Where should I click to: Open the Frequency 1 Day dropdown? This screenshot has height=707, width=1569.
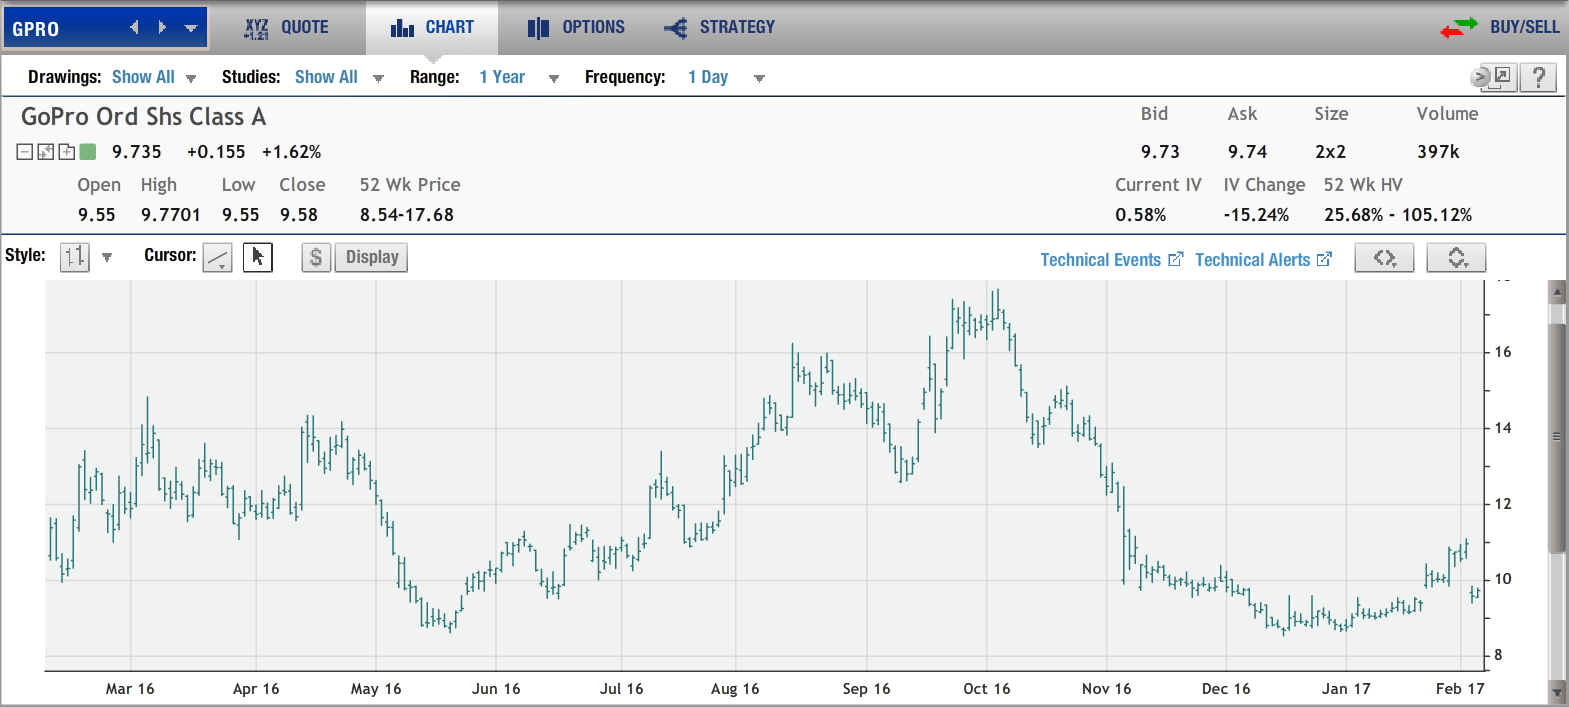click(726, 77)
